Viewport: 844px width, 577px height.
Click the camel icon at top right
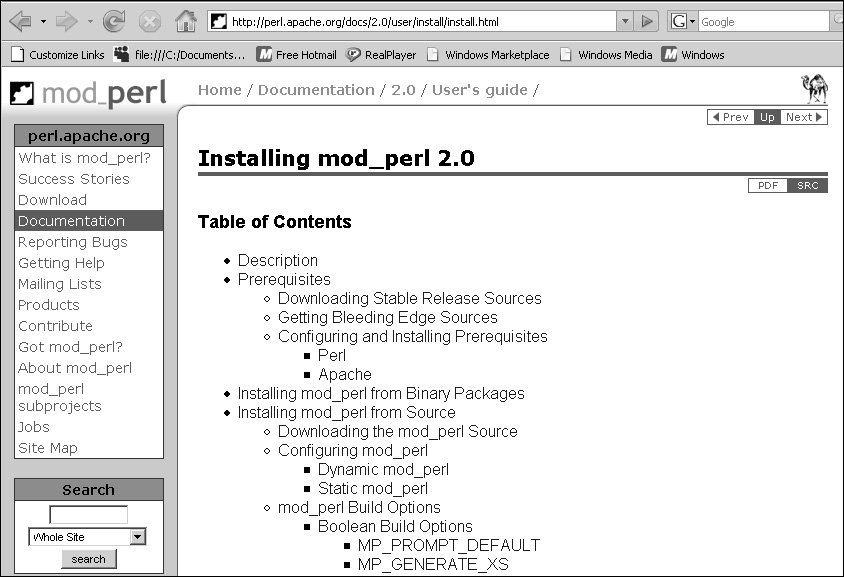coord(814,89)
